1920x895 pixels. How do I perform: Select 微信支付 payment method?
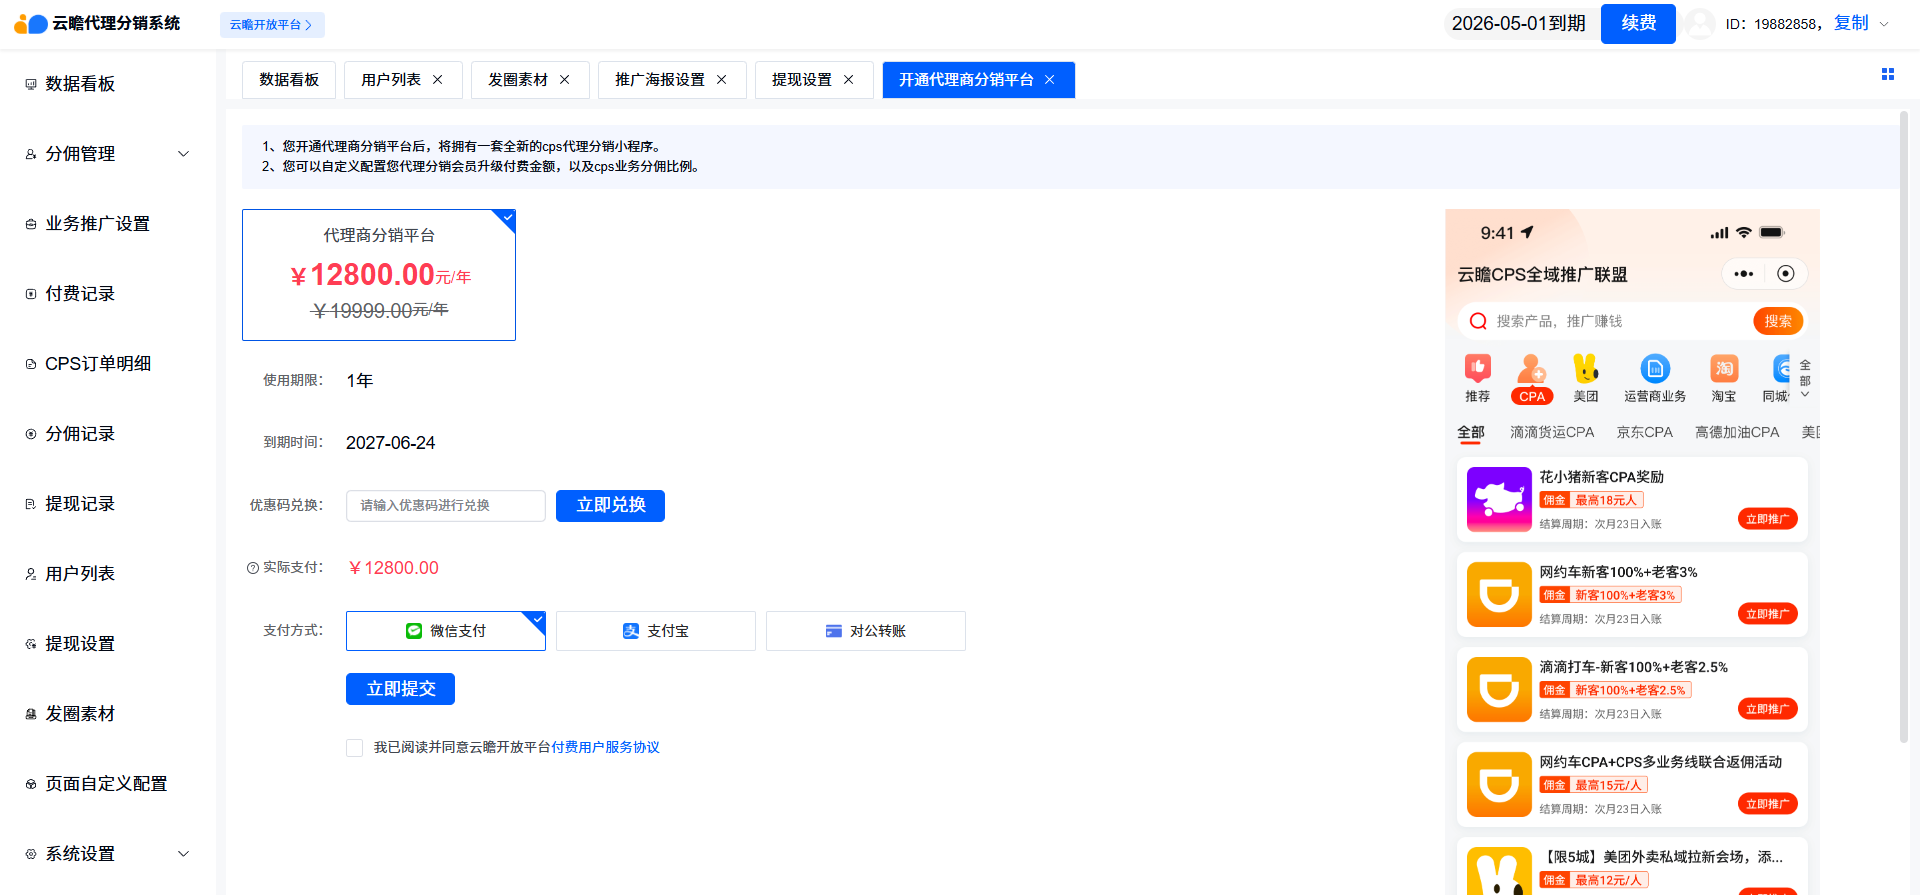[x=446, y=631]
